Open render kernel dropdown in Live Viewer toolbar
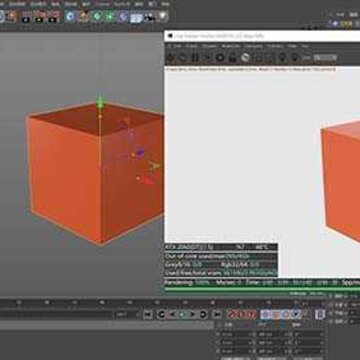The image size is (360, 360). 325,58
